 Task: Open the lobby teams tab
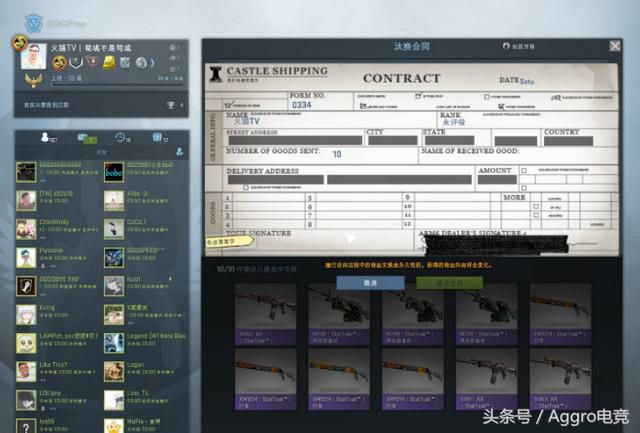[160, 138]
